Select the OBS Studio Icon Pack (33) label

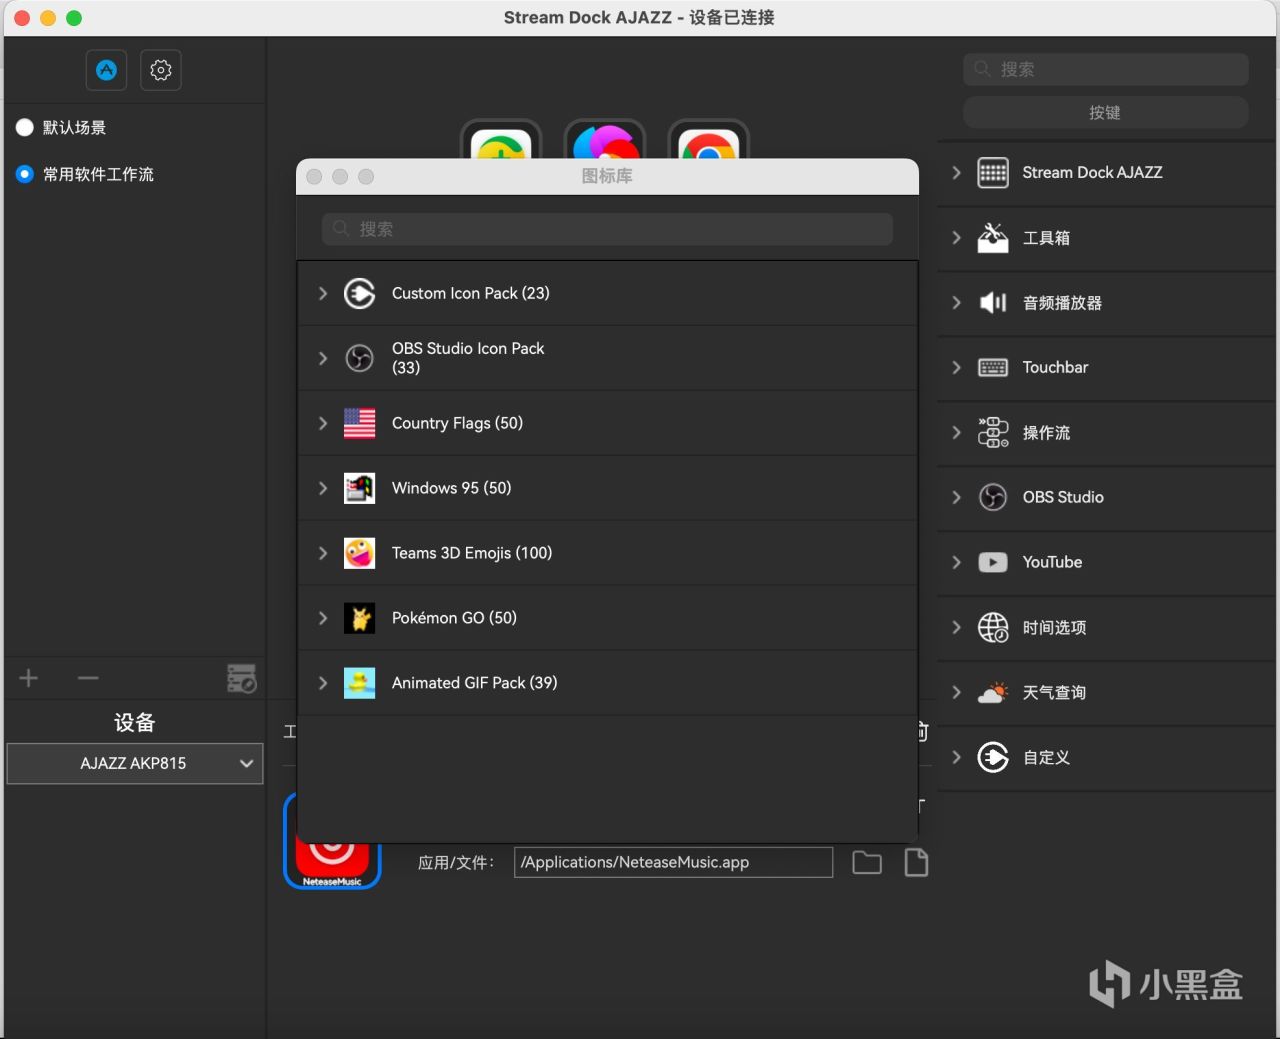click(468, 358)
